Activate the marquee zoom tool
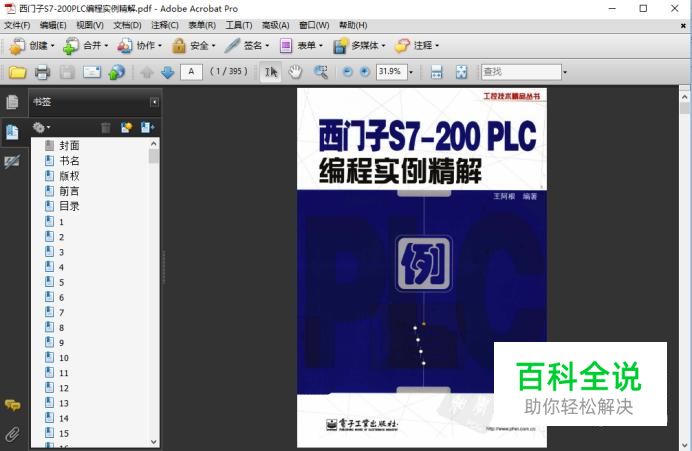Viewport: 692px width, 451px height. [x=321, y=72]
